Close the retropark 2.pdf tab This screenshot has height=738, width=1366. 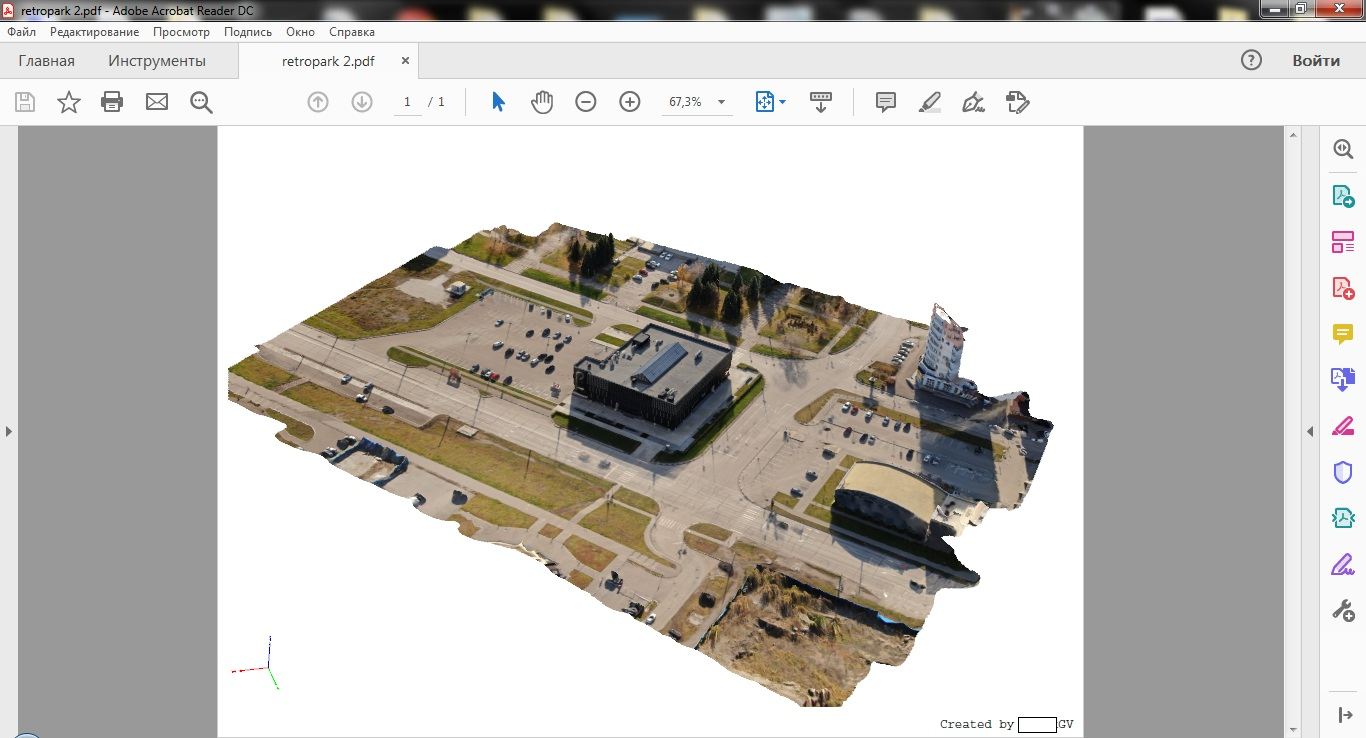[405, 61]
